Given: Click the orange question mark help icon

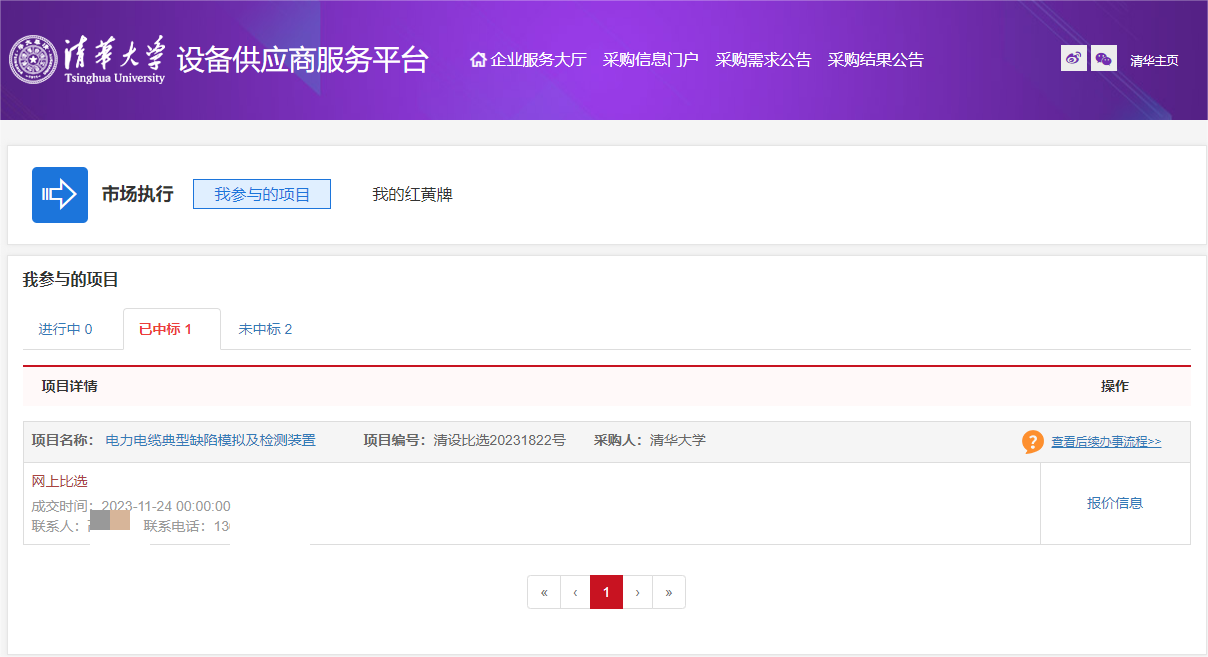Looking at the screenshot, I should coord(1033,442).
